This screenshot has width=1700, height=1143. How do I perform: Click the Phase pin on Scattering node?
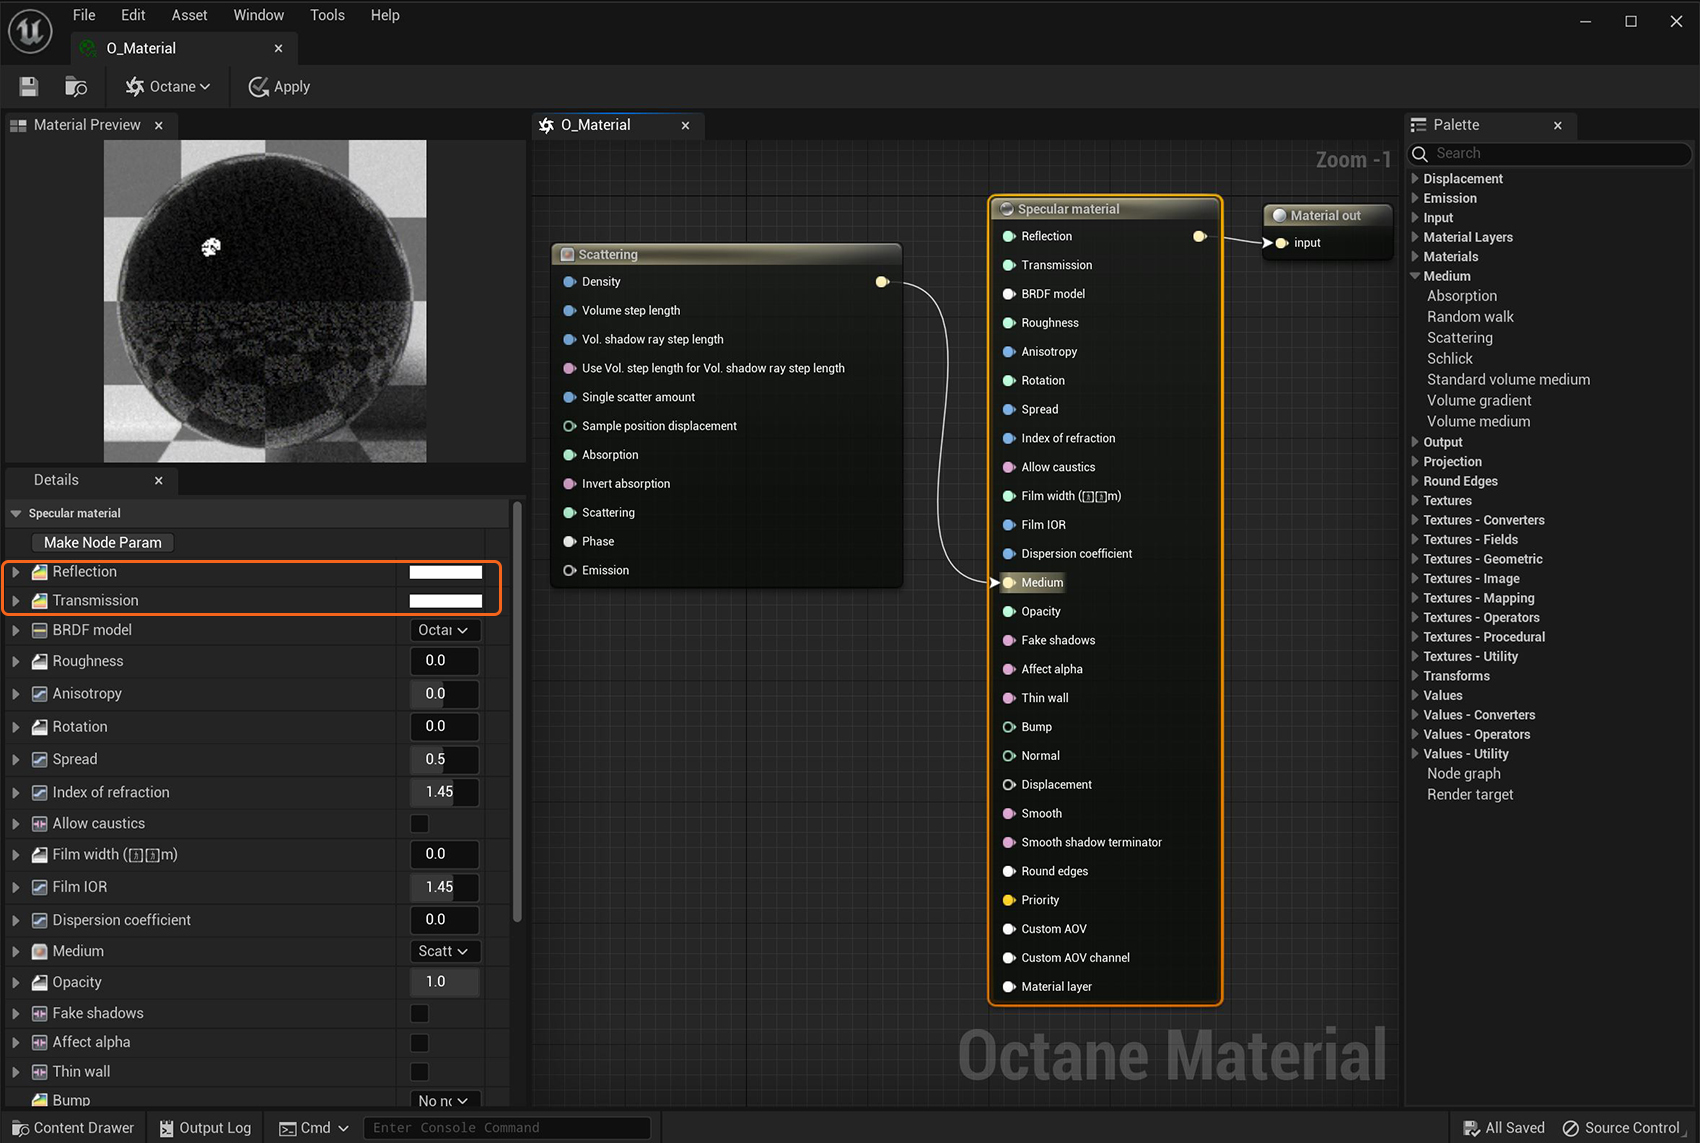pos(570,541)
